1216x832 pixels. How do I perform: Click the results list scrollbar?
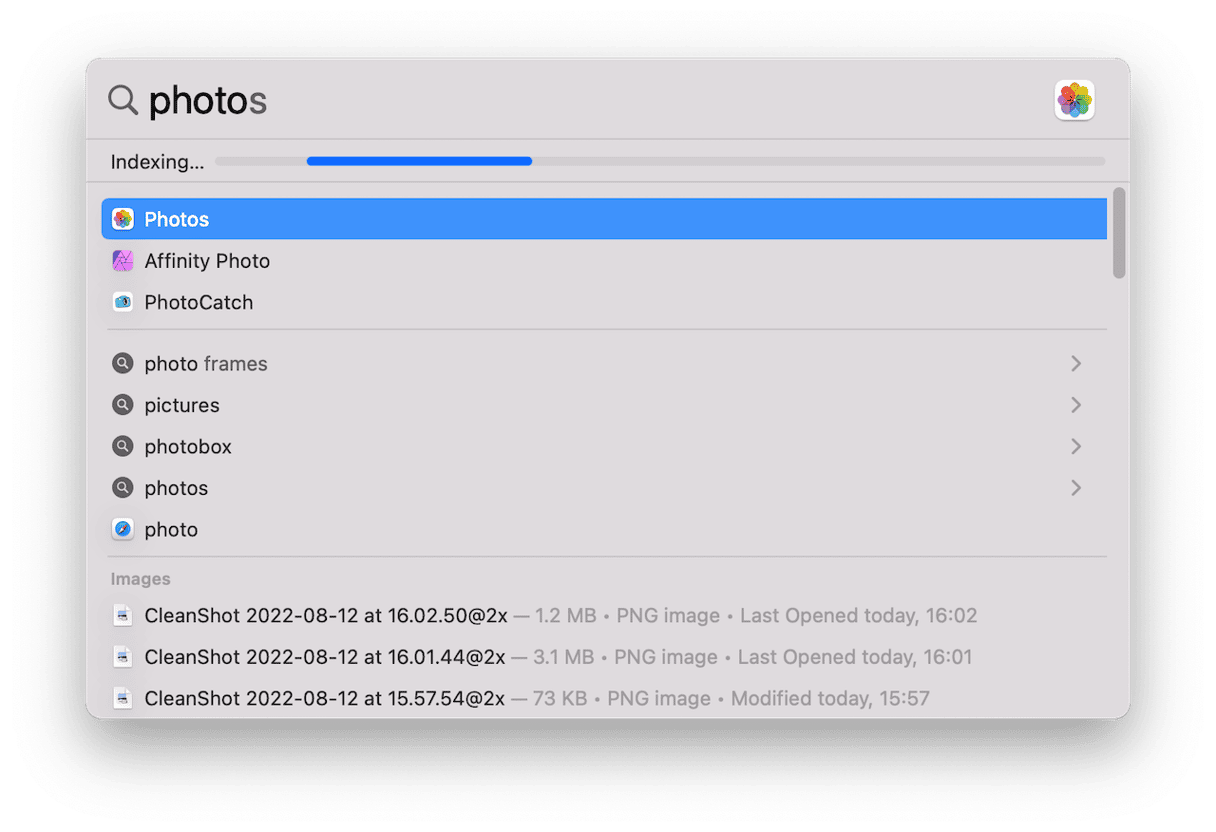[1119, 233]
